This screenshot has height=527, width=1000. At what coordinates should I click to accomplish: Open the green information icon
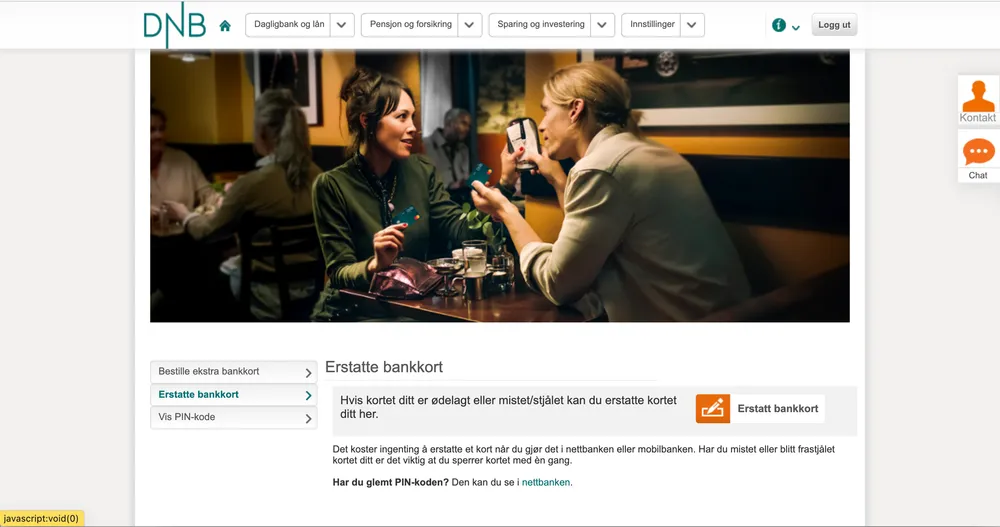tap(779, 25)
